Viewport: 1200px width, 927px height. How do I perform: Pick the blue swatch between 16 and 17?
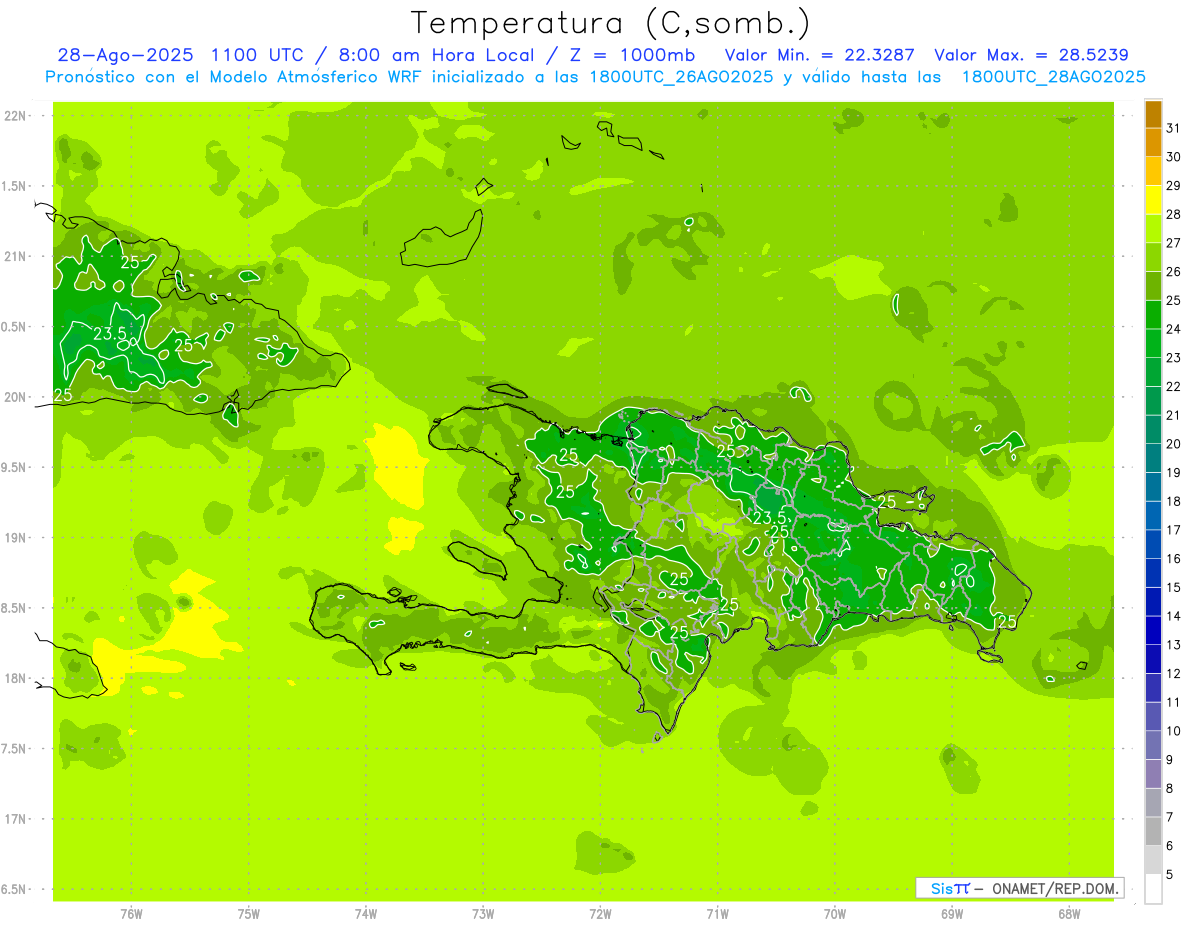tap(1153, 544)
